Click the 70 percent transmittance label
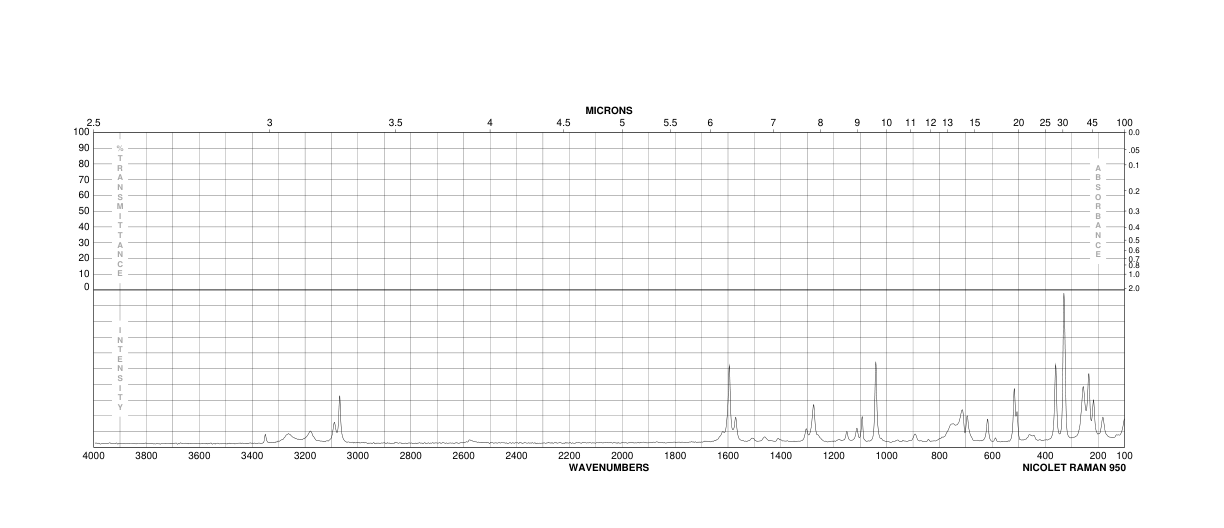The height and width of the screenshot is (528, 1224). click(84, 179)
